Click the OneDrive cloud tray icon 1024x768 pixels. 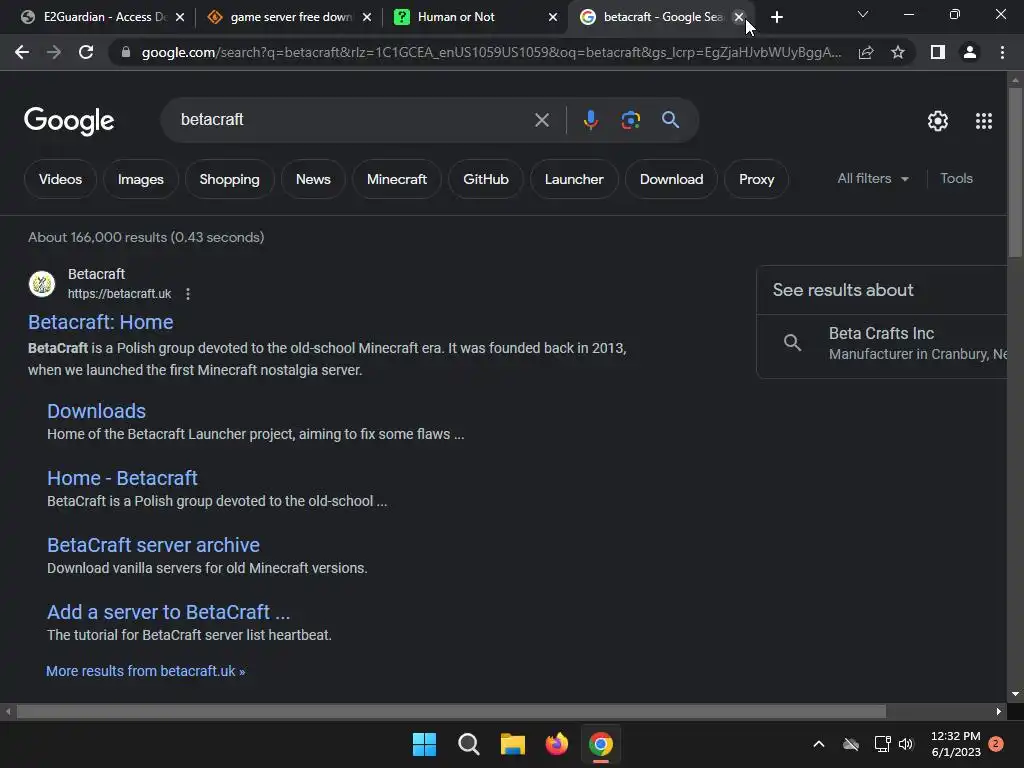point(851,744)
